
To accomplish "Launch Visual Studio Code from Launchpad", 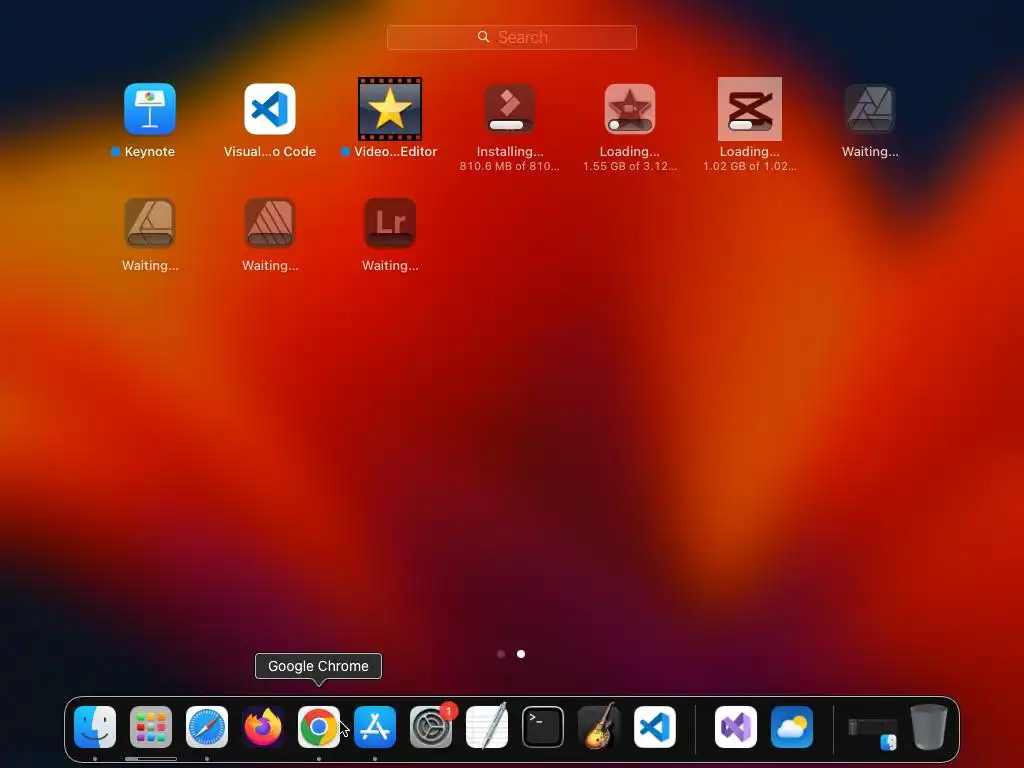I will pyautogui.click(x=270, y=109).
